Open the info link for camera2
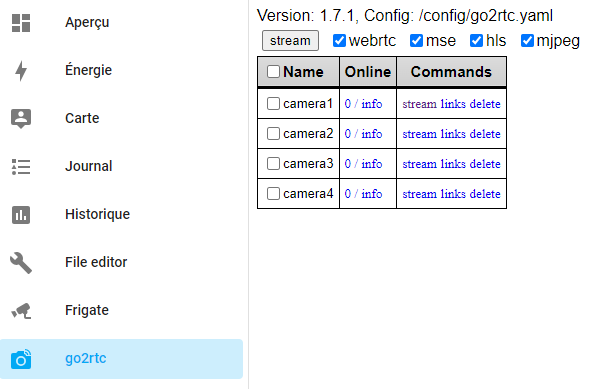599x389 pixels. pyautogui.click(x=372, y=134)
